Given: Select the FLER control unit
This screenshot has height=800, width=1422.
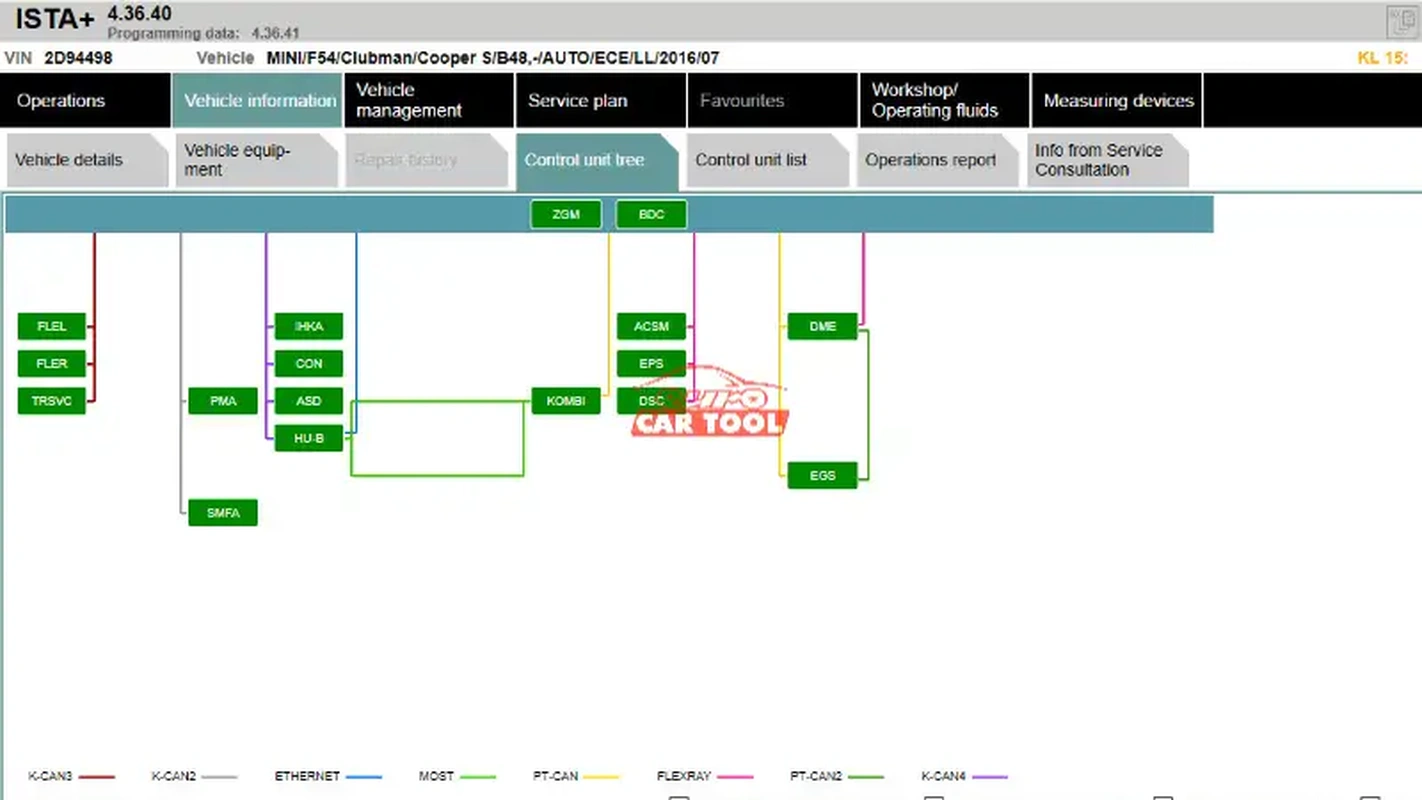Looking at the screenshot, I should click(x=52, y=363).
